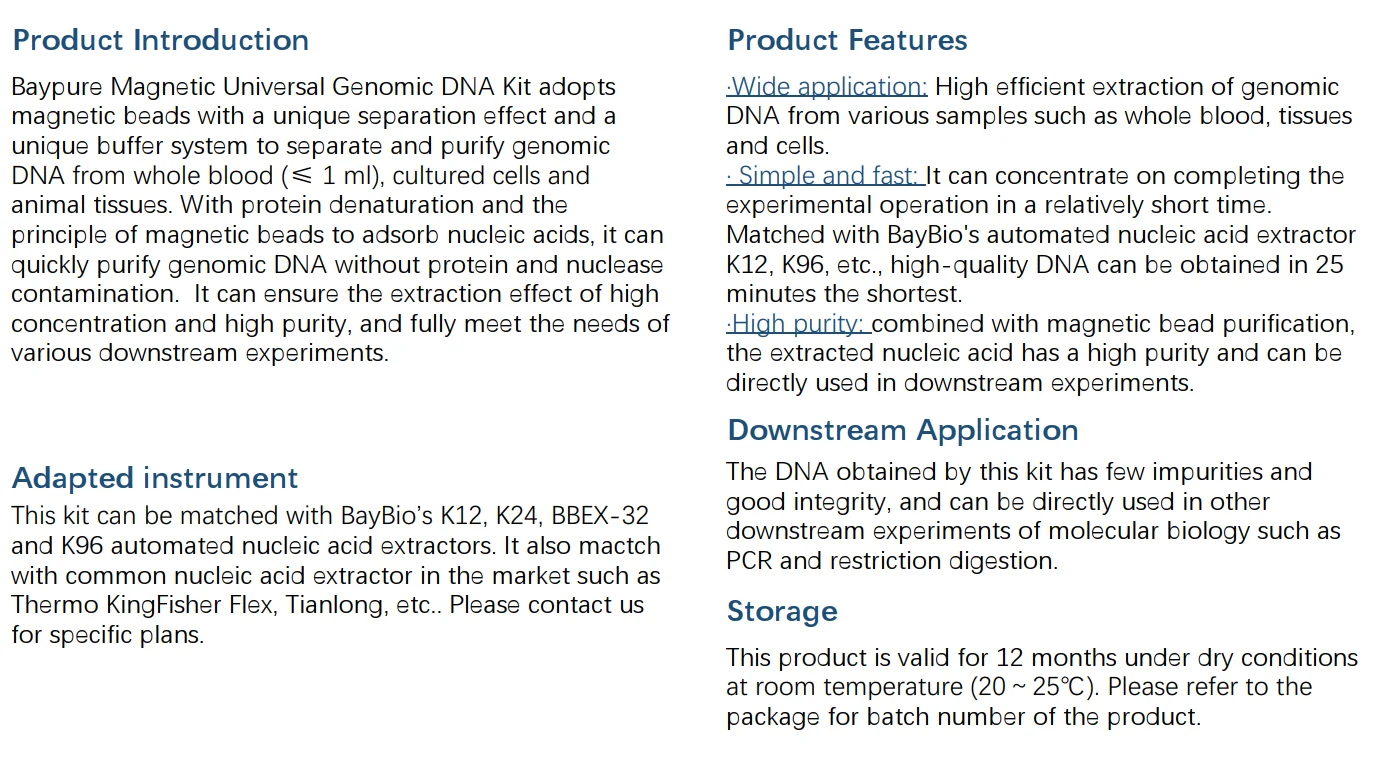
Task: Click the "Downstream Application" heading
Action: click(x=902, y=430)
